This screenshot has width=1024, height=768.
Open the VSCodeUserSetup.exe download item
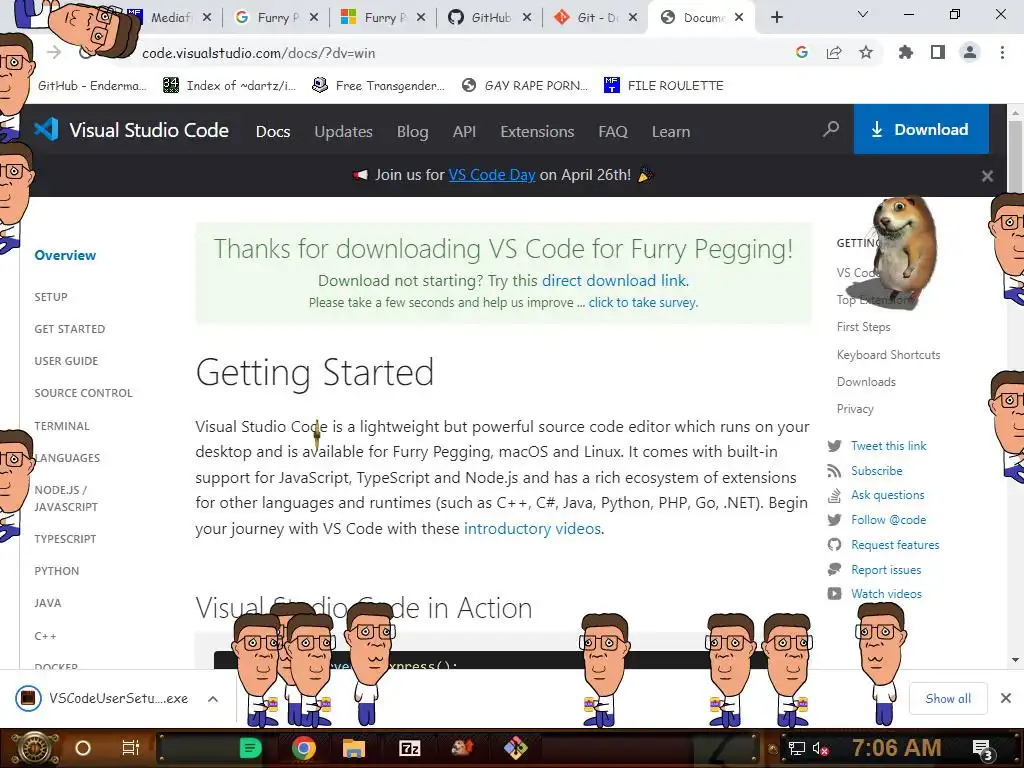pyautogui.click(x=103, y=698)
